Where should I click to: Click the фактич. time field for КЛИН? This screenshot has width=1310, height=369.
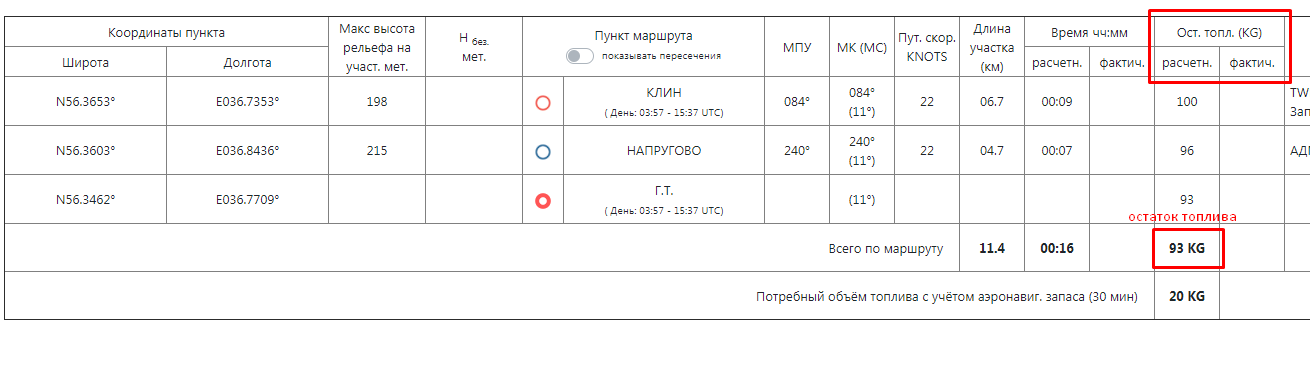1121,102
